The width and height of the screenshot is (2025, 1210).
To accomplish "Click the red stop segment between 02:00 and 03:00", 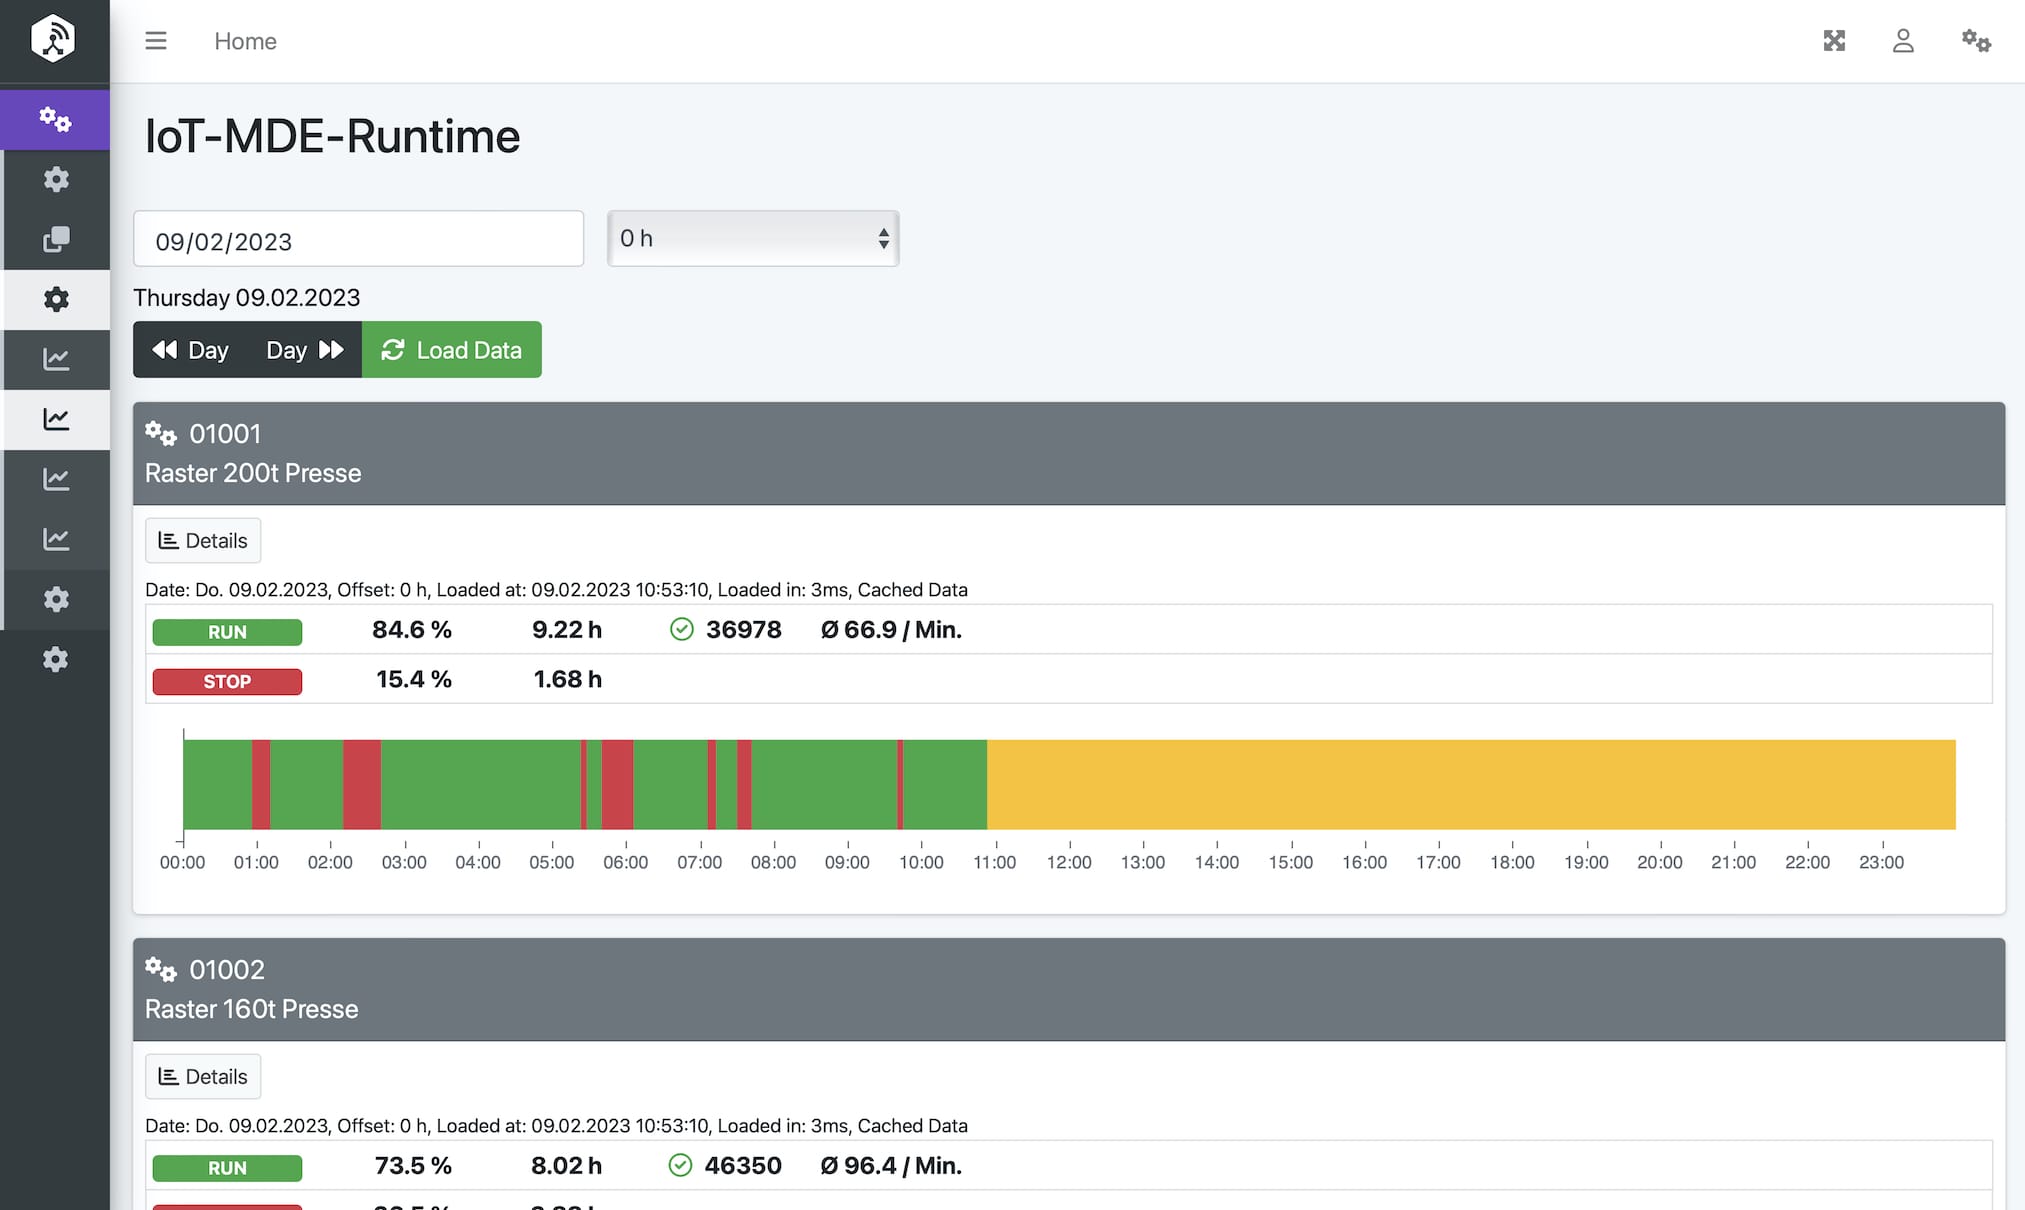I will pos(362,785).
